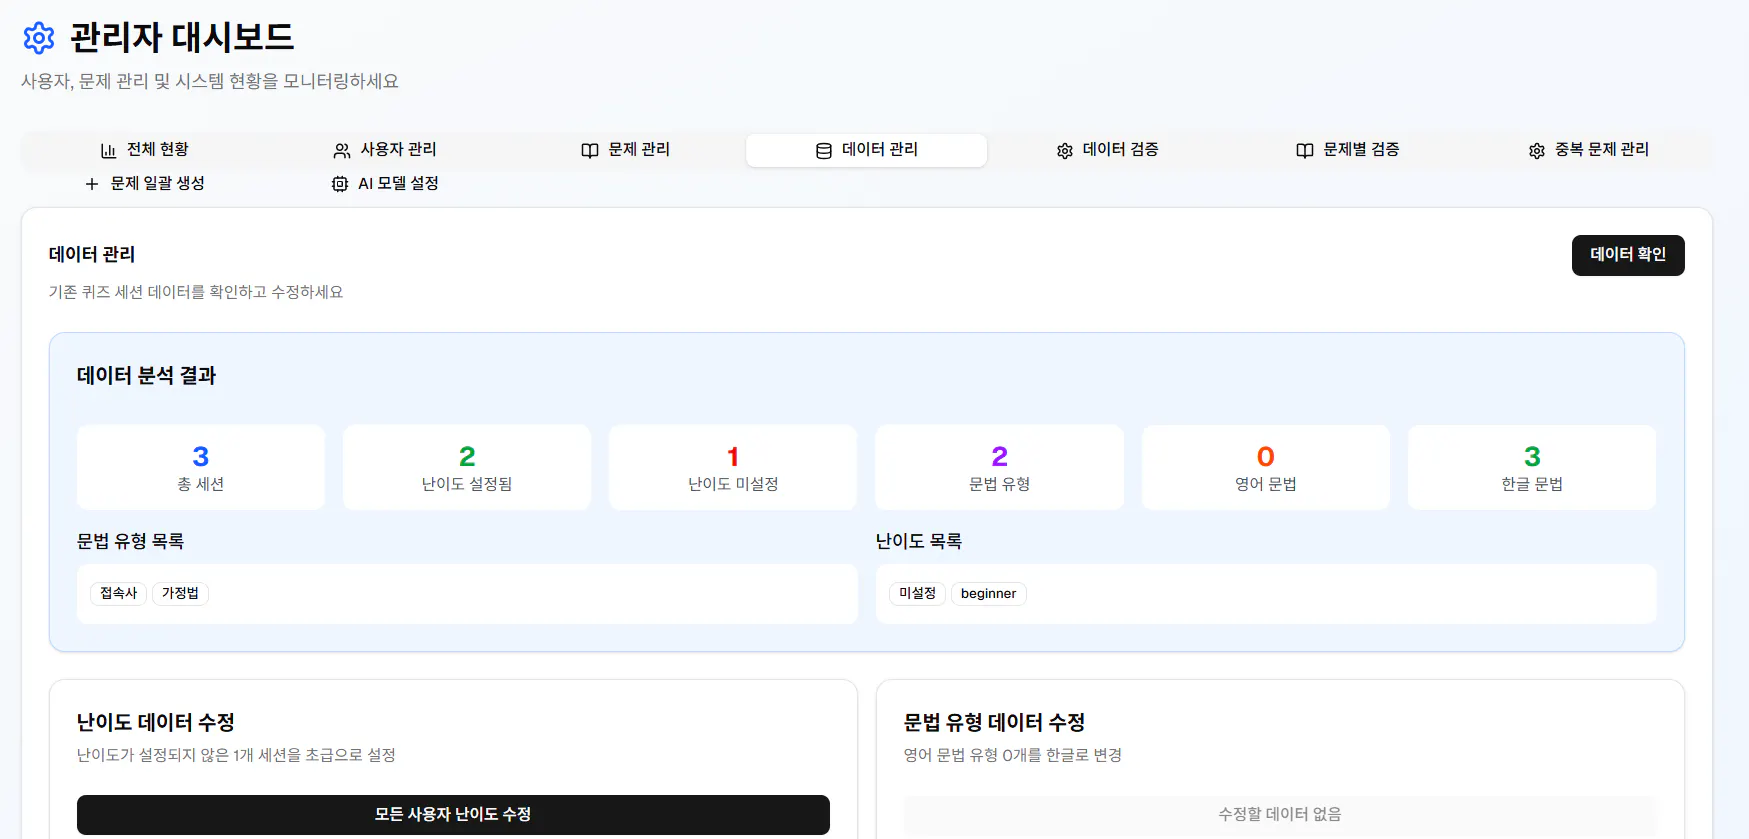Click the 영어 문법 유형 0개를 한글로 변경 text
The height and width of the screenshot is (839, 1749).
[1013, 755]
